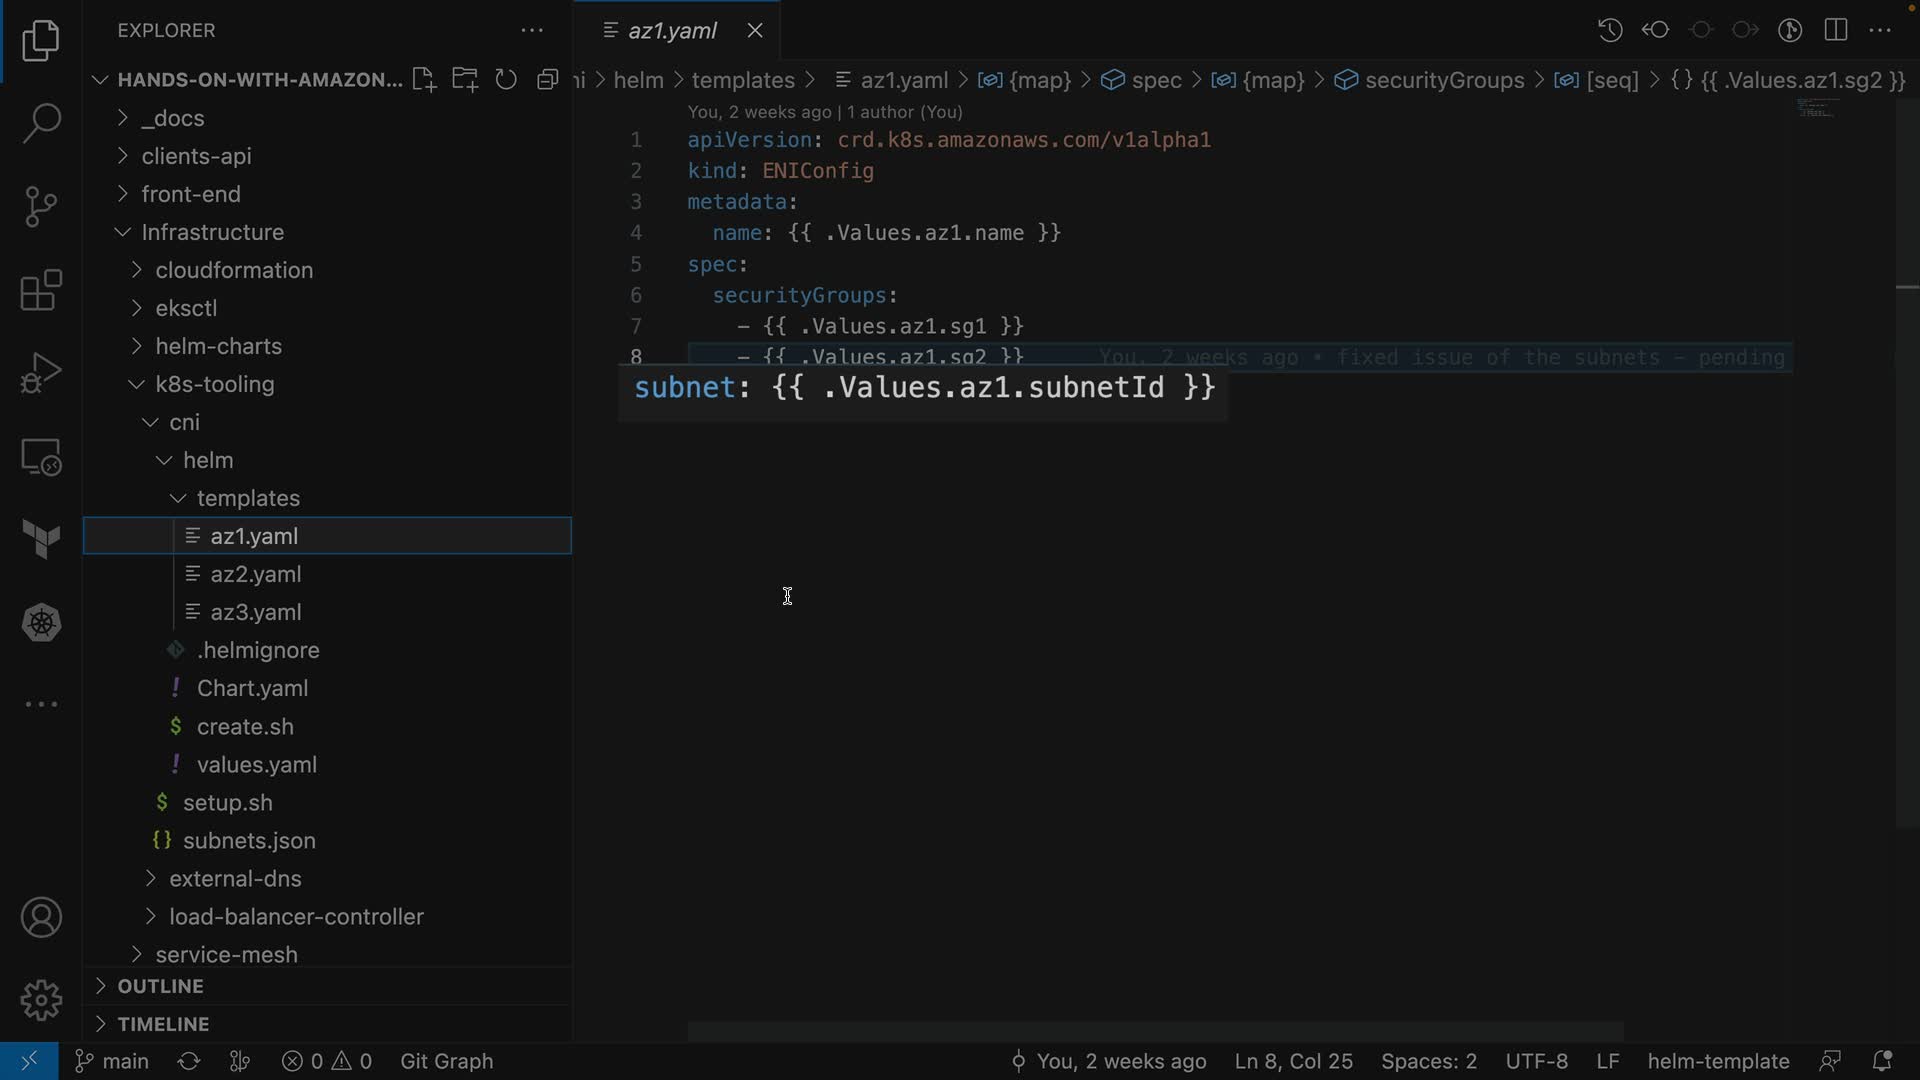
Task: Change helm-template language mode
Action: pos(1717,1061)
